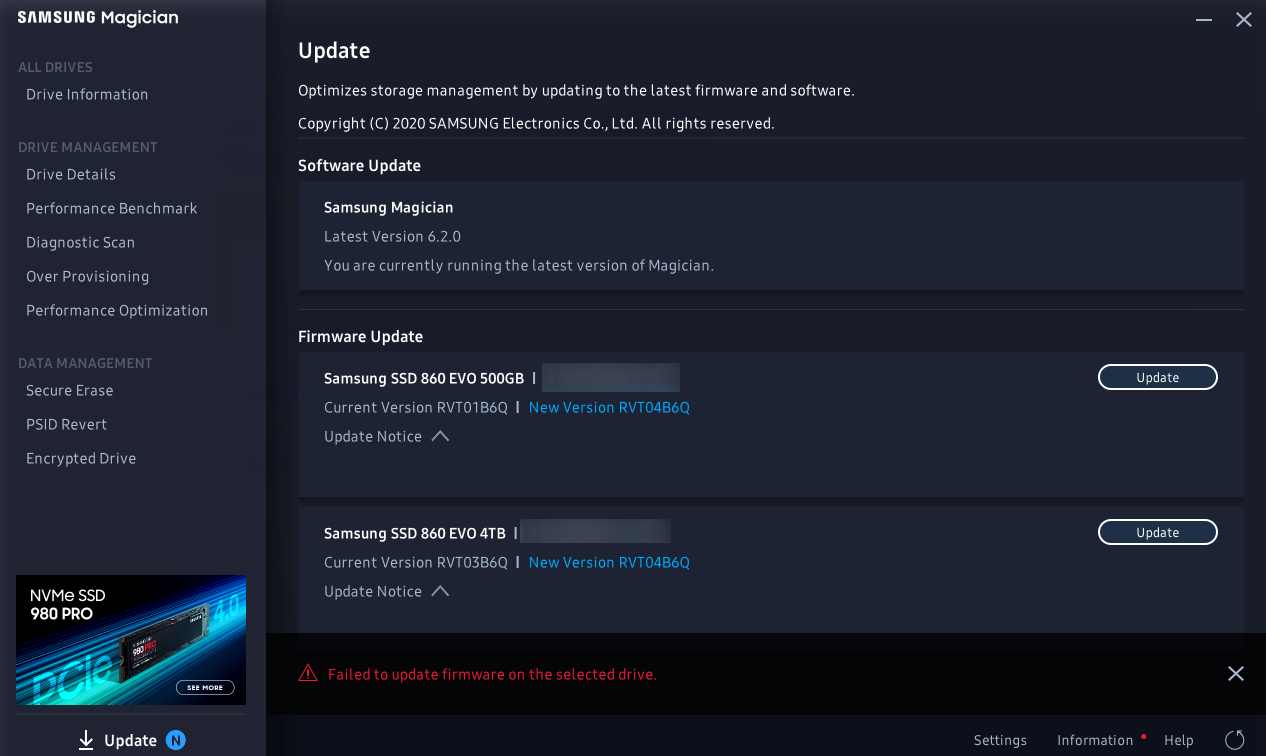The width and height of the screenshot is (1266, 756).
Task: Minimize the Samsung Magician window
Action: coord(1204,20)
